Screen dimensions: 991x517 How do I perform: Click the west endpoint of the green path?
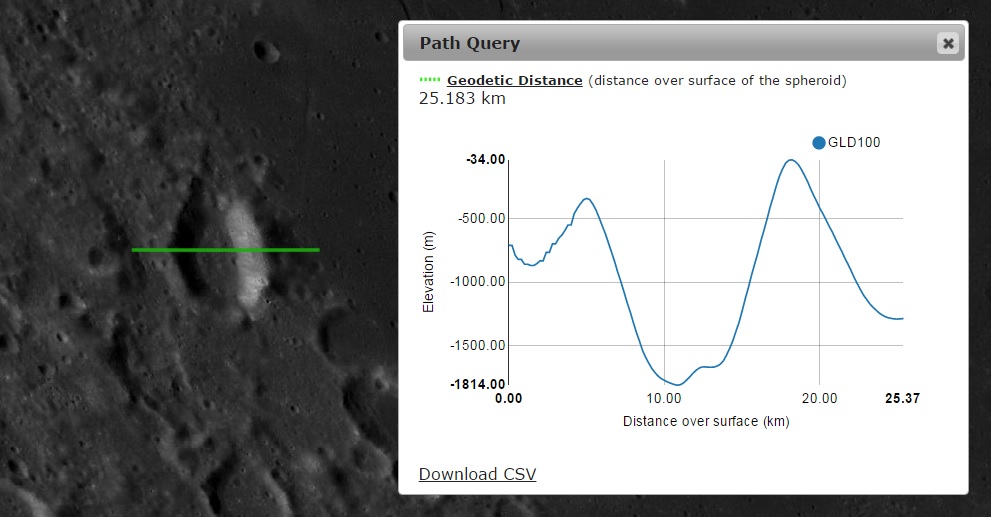click(134, 249)
